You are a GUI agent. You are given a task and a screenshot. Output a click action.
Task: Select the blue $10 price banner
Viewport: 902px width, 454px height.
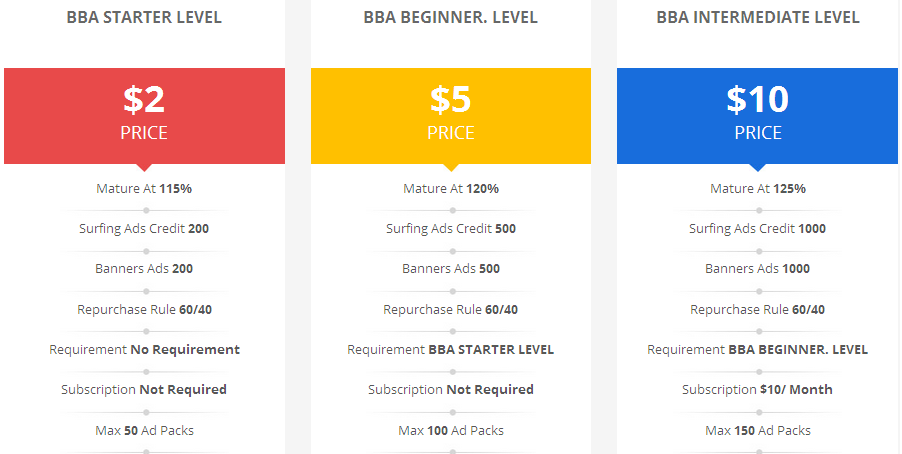pyautogui.click(x=758, y=114)
